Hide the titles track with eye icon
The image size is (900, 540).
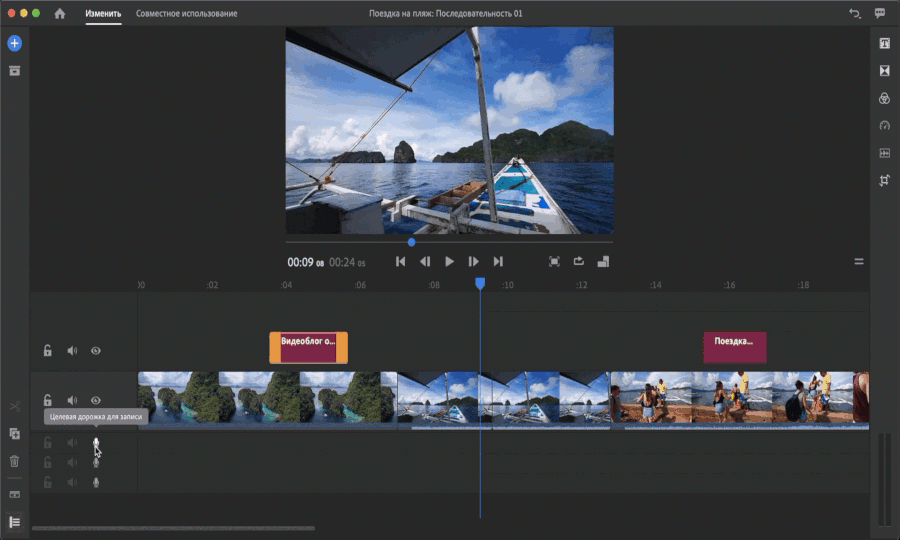(96, 351)
